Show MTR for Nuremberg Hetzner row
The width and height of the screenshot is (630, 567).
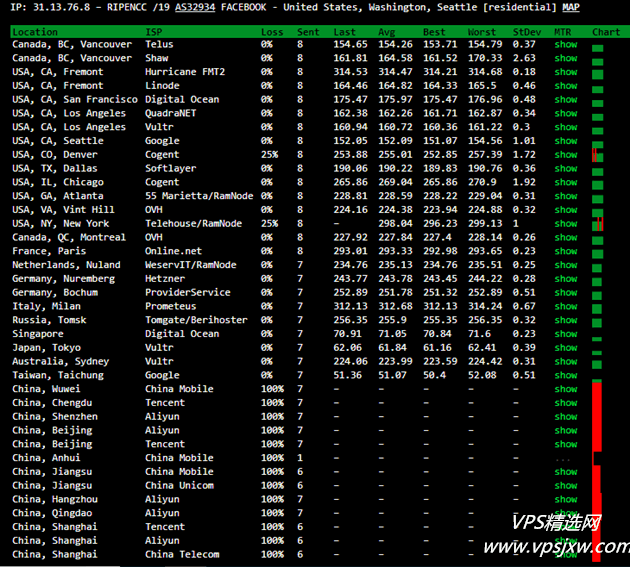[566, 279]
